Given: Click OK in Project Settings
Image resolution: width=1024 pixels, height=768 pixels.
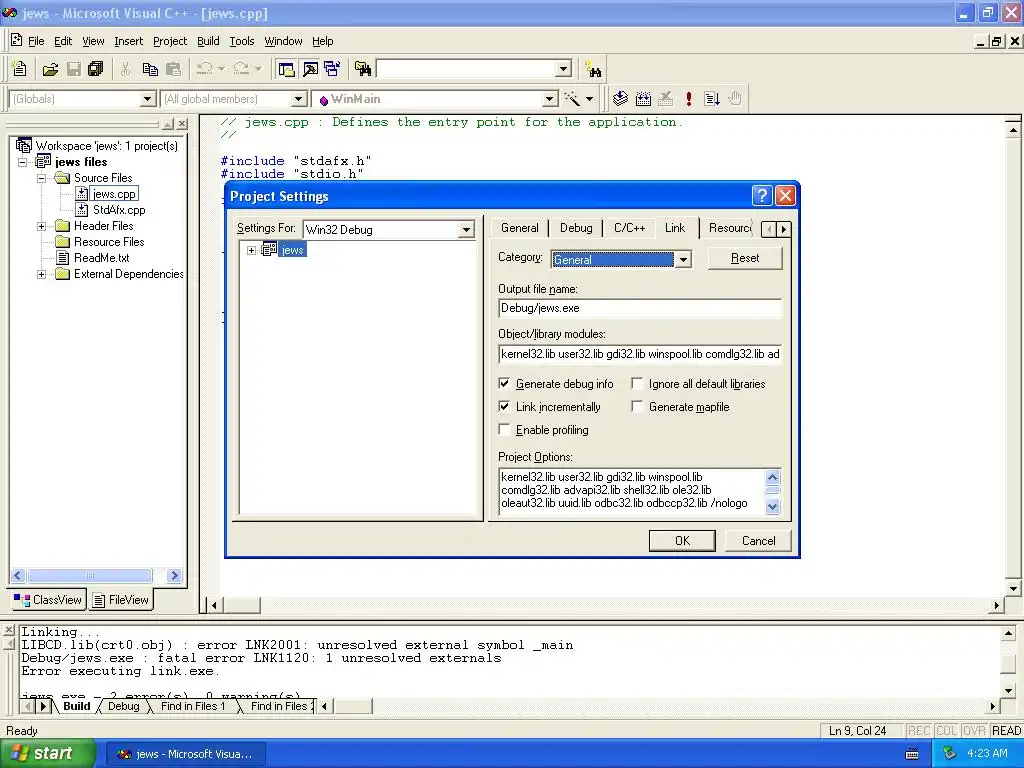Looking at the screenshot, I should point(682,541).
